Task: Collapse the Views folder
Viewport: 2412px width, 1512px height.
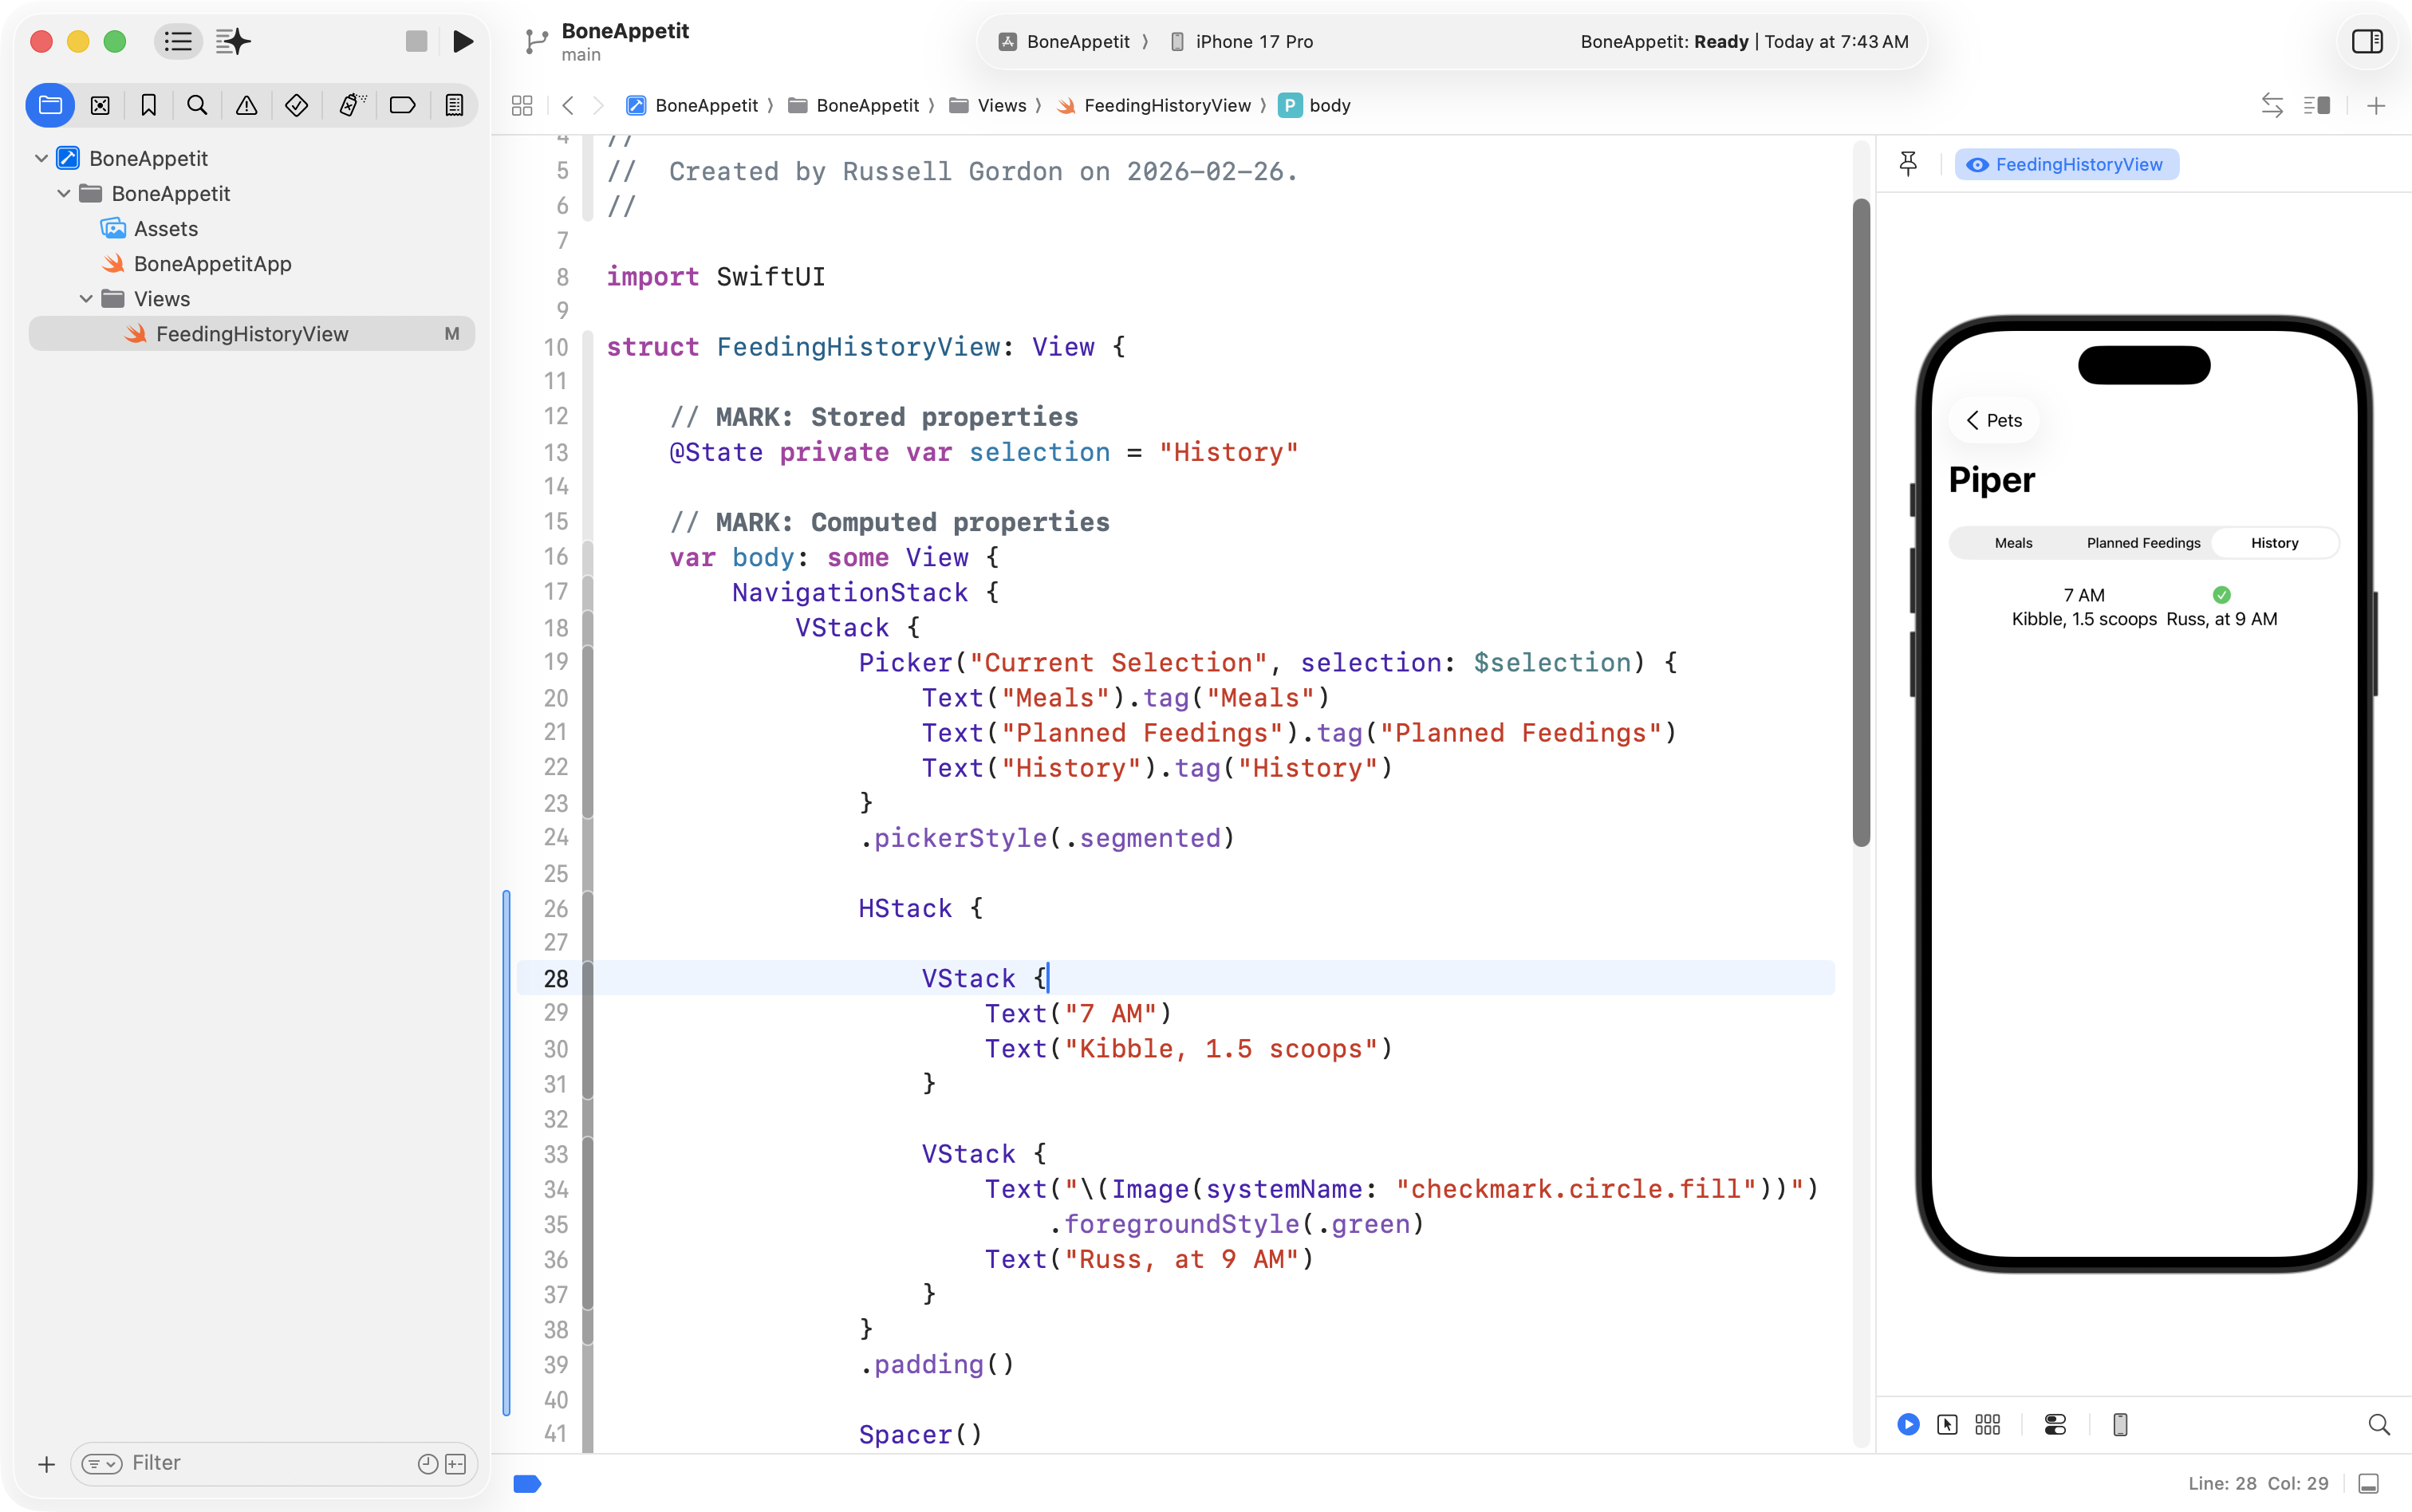Action: coord(86,299)
